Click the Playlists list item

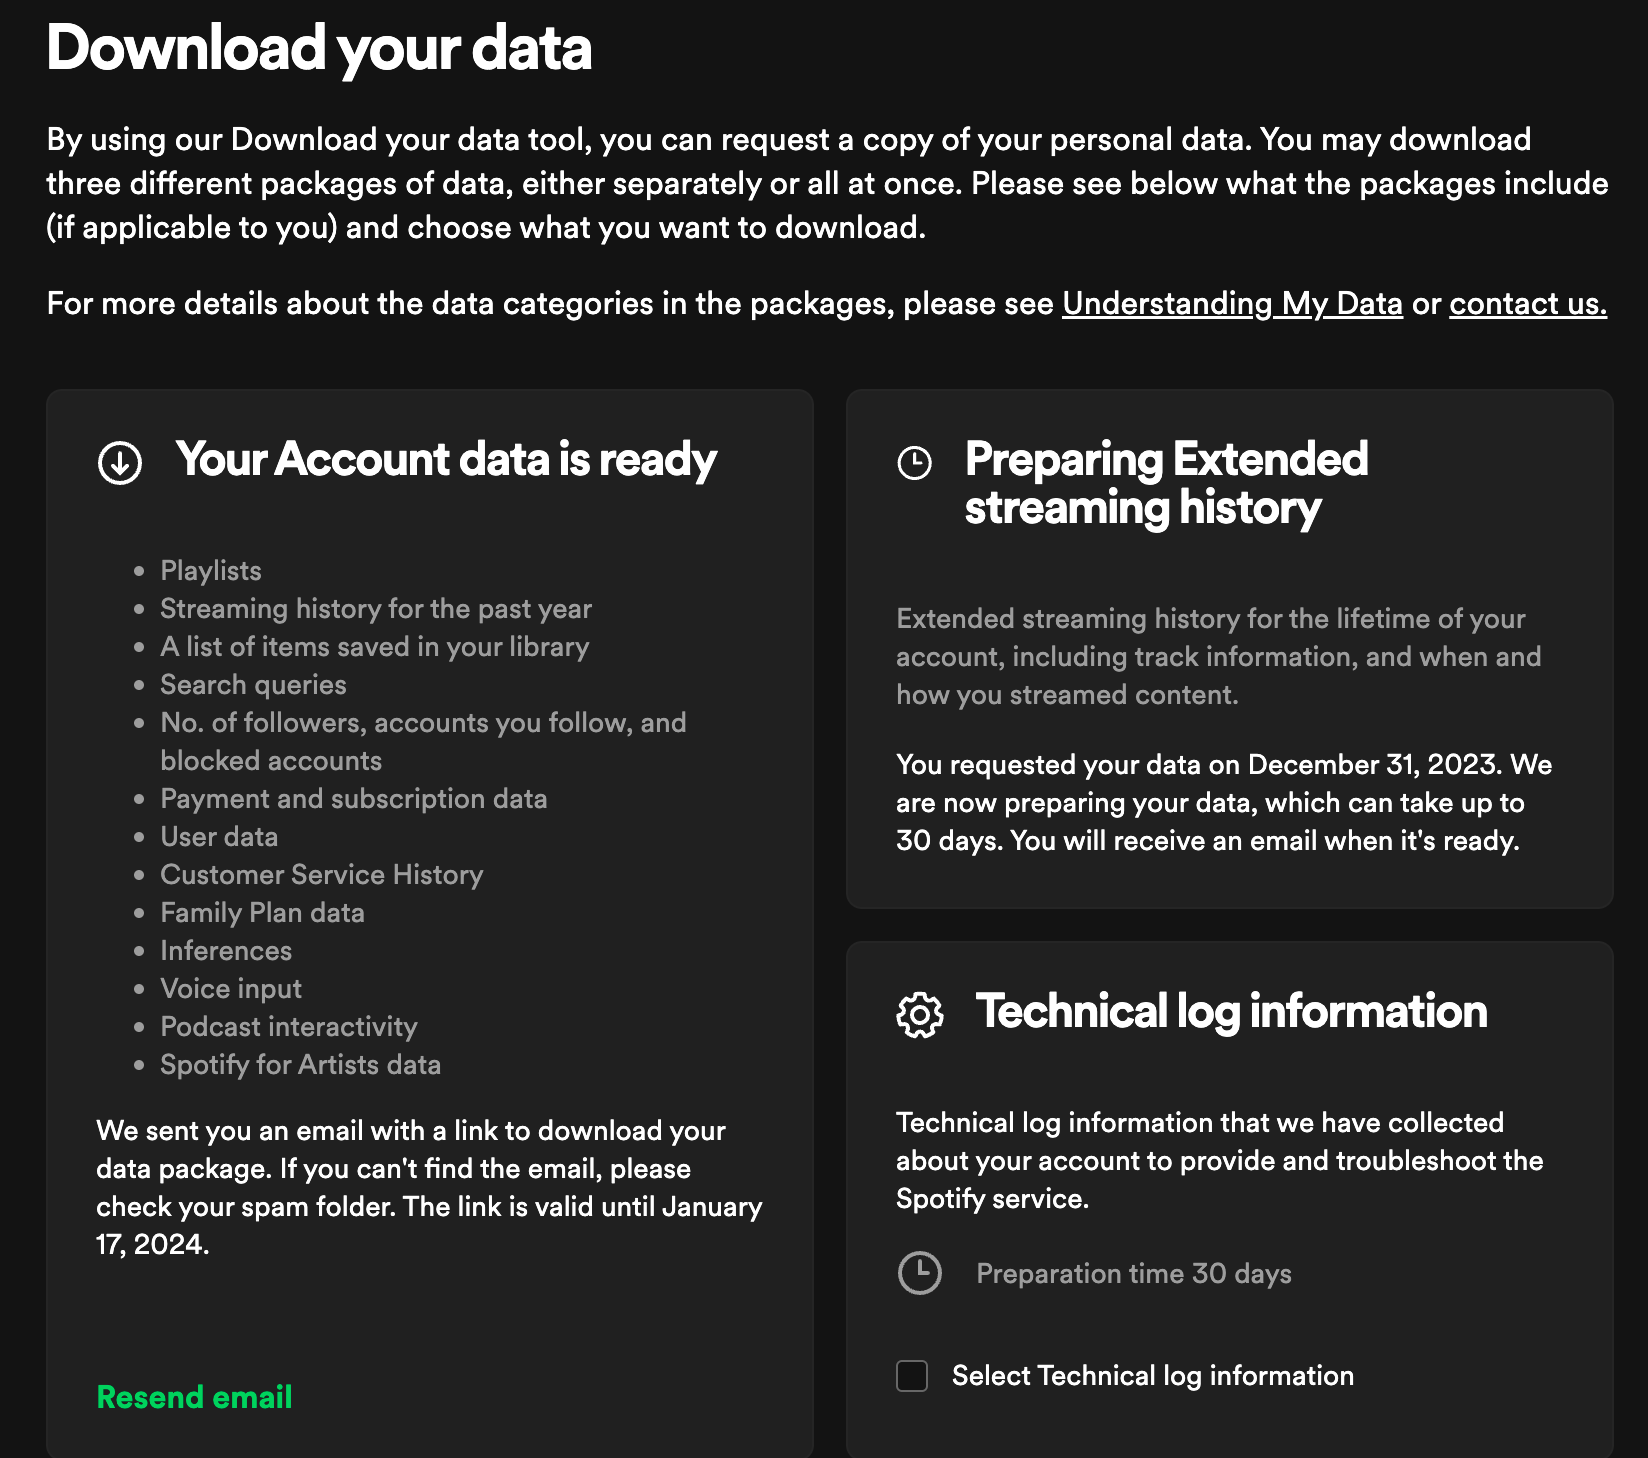coord(211,571)
